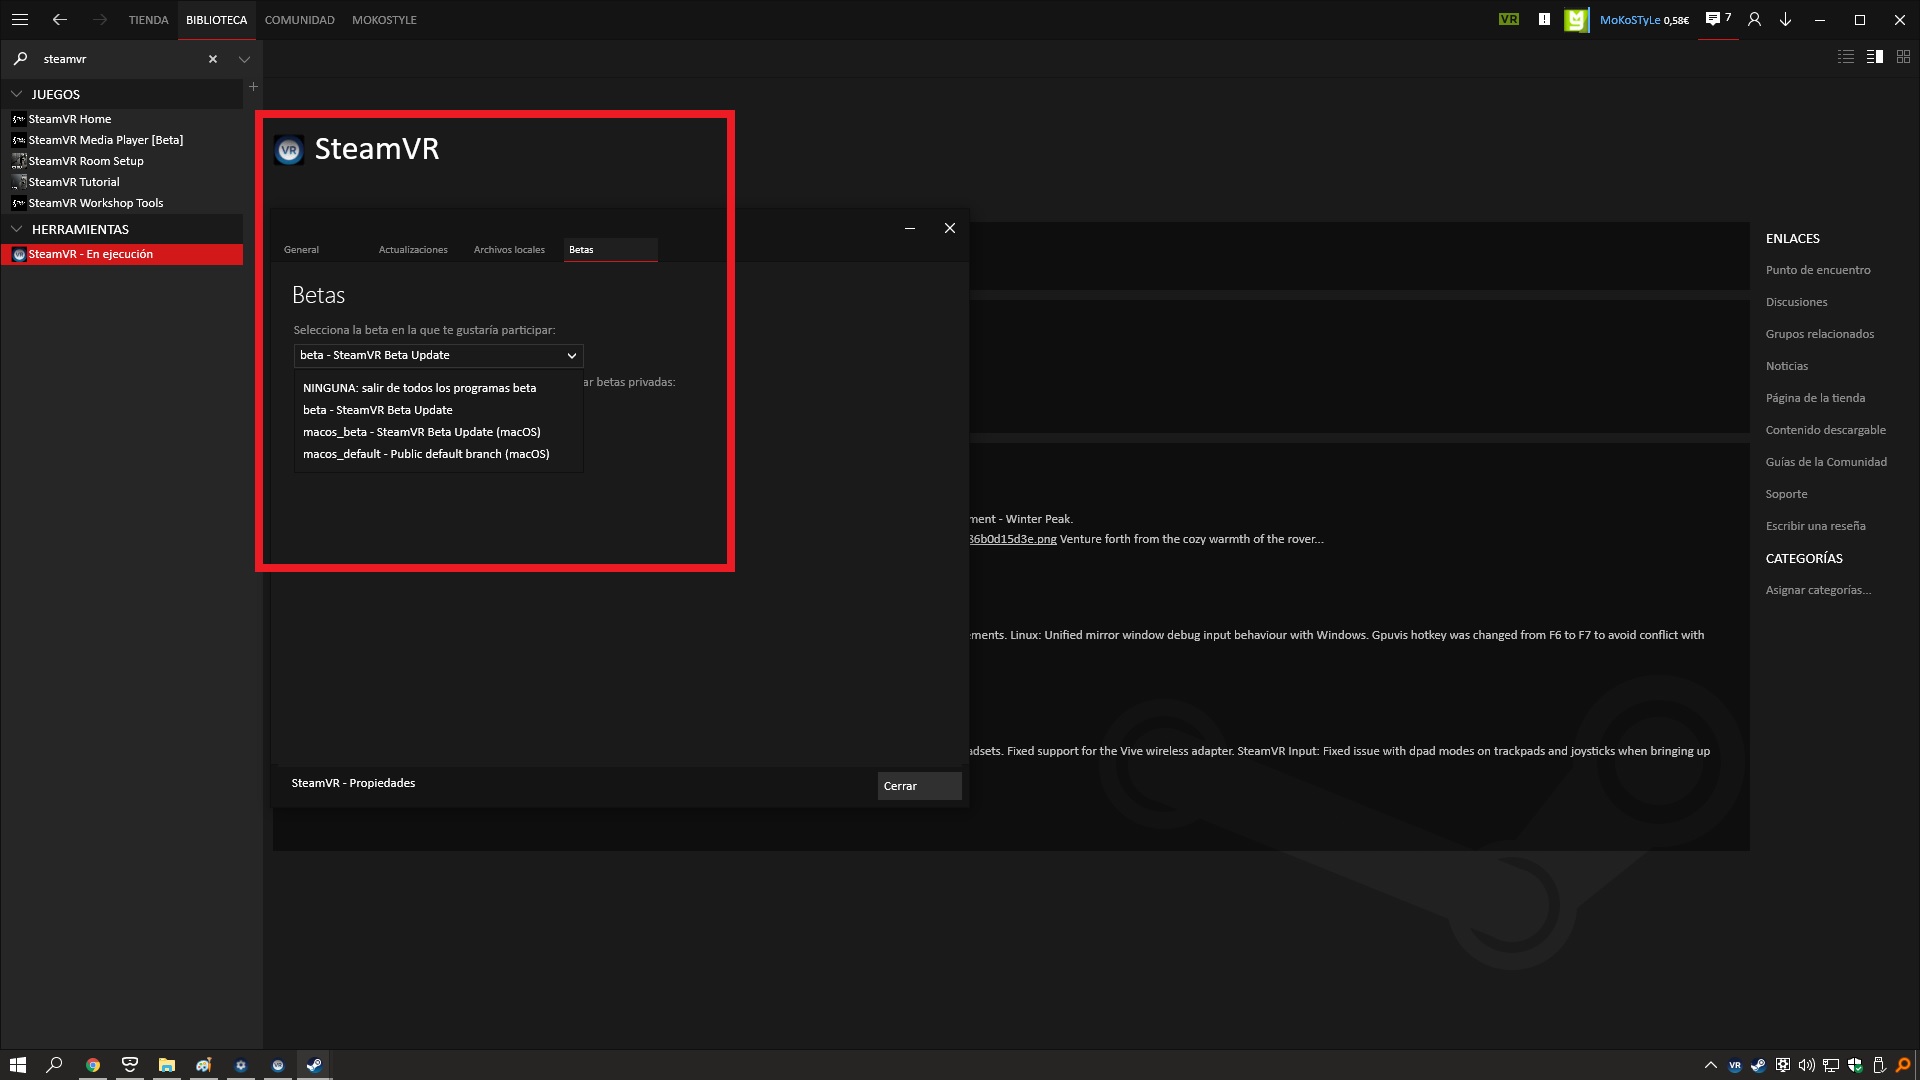The height and width of the screenshot is (1080, 1920).
Task: Switch library to list view icon
Action: pos(1846,57)
